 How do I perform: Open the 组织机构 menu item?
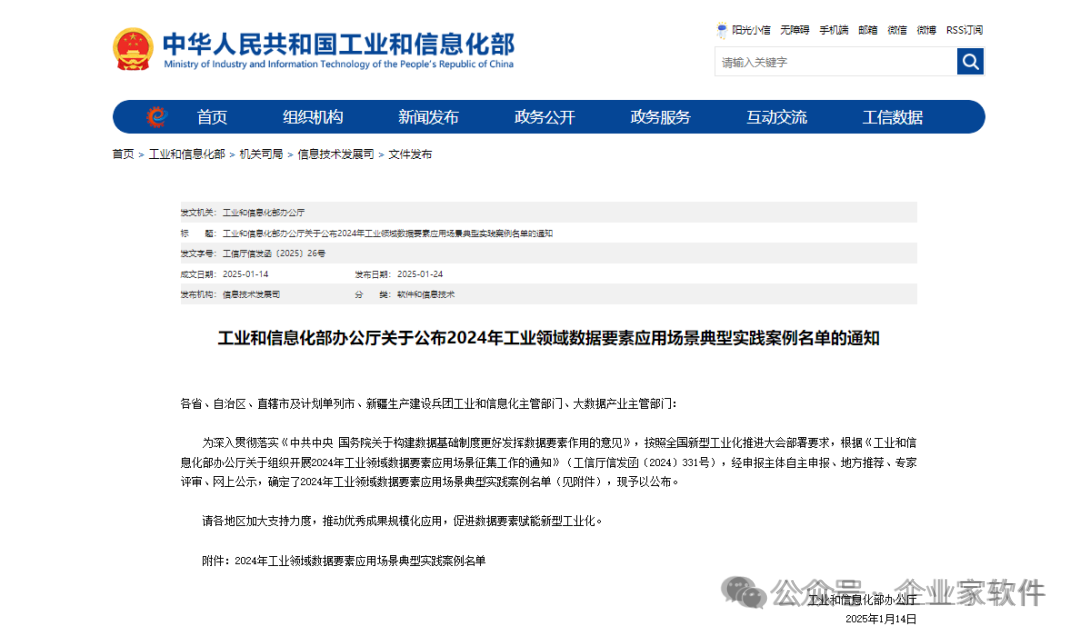pyautogui.click(x=313, y=117)
